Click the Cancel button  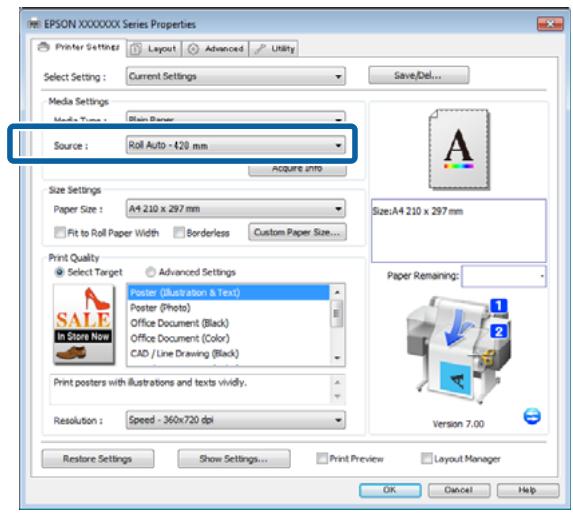[459, 490]
